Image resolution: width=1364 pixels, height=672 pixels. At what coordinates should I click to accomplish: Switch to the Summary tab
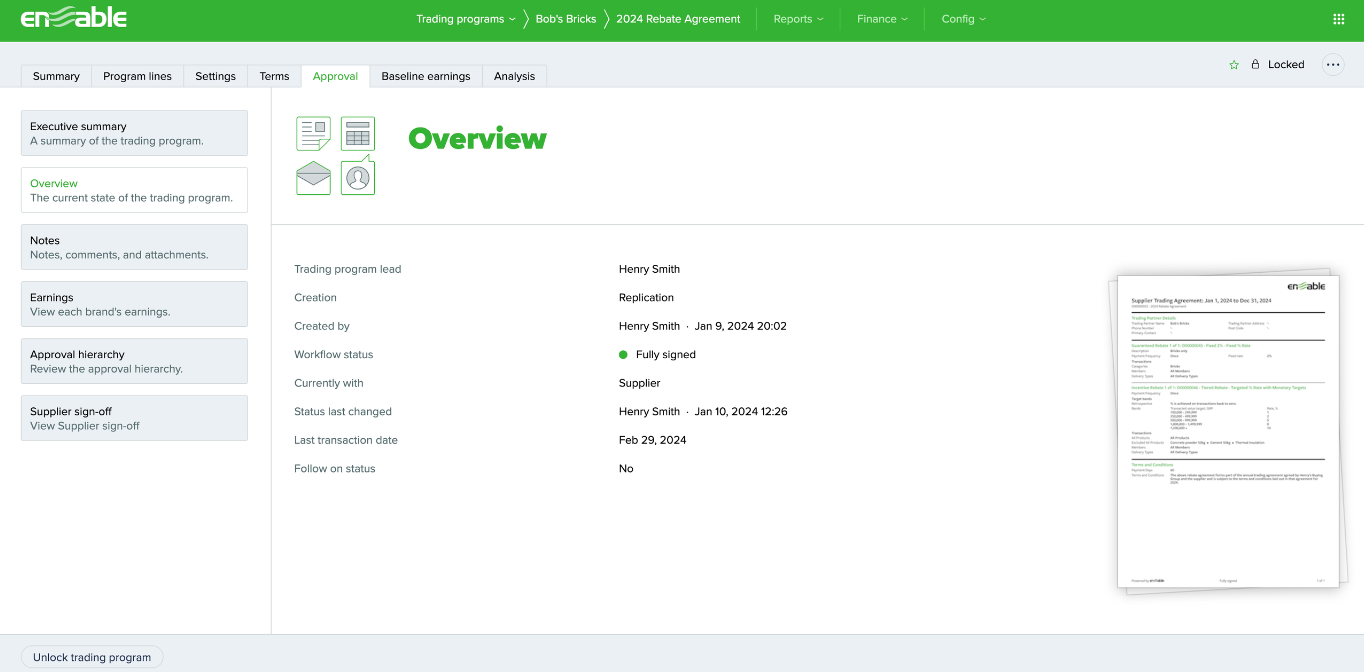[56, 76]
